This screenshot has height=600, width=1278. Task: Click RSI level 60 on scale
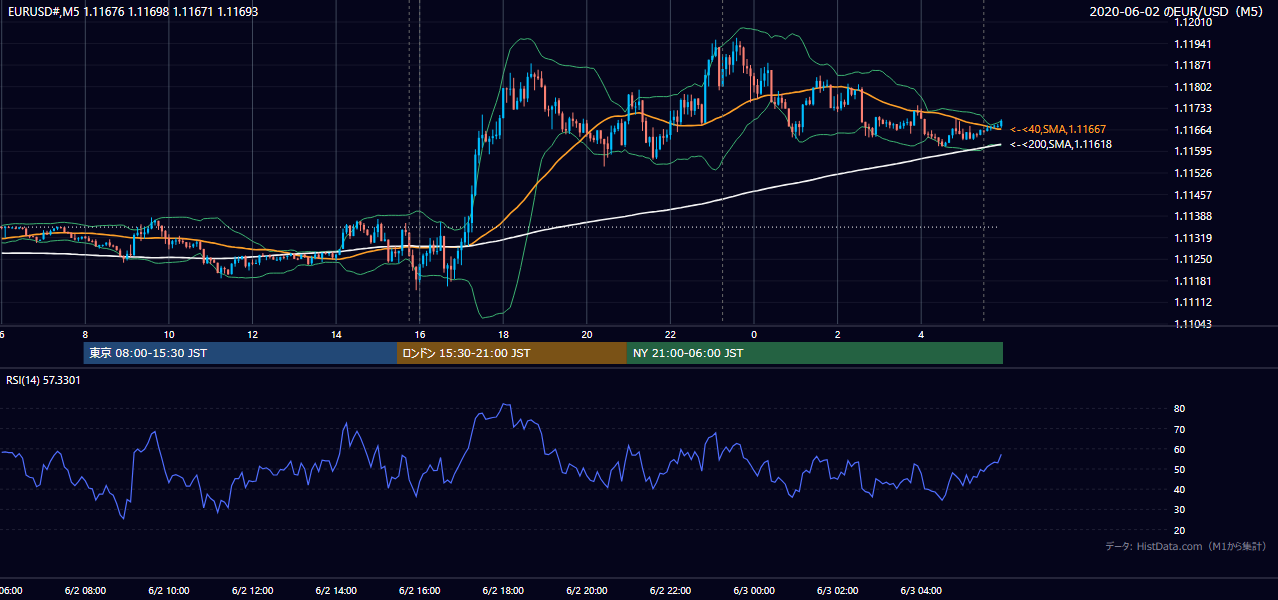[1179, 449]
